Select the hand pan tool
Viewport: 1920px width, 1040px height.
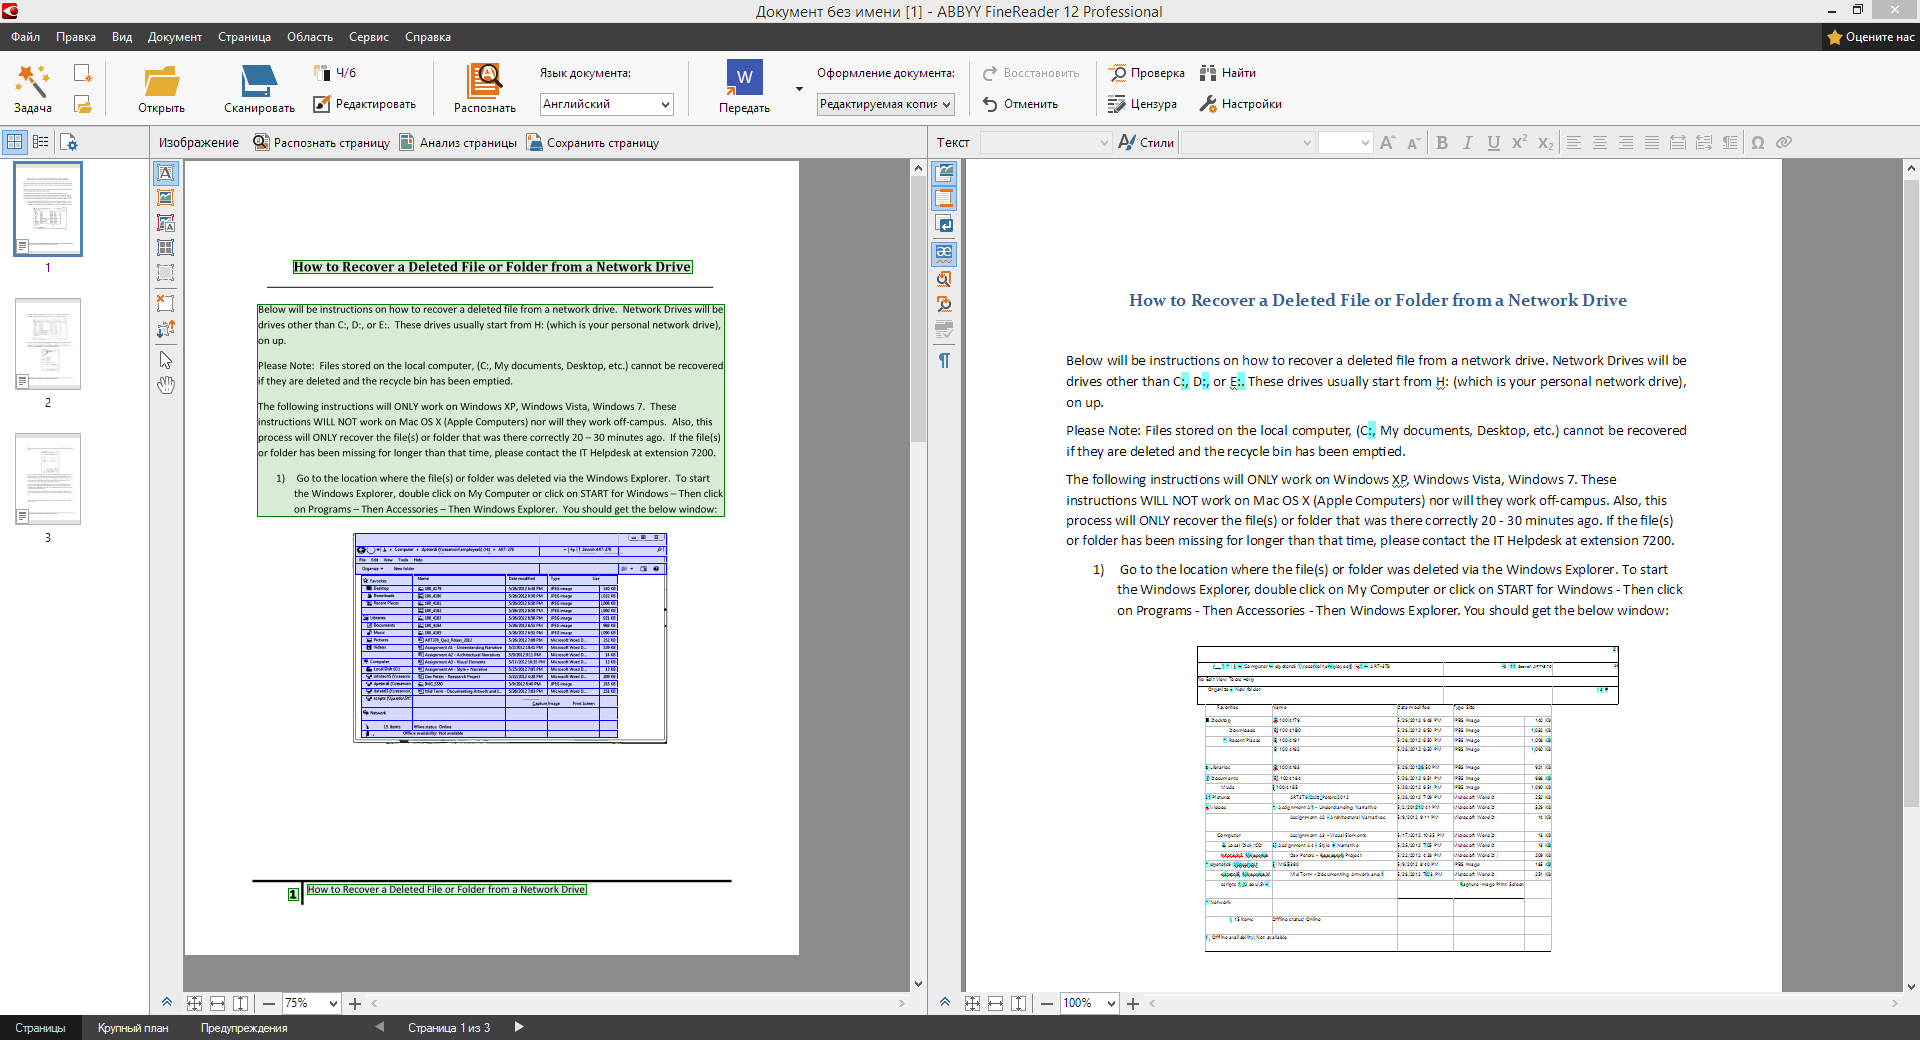pyautogui.click(x=166, y=385)
